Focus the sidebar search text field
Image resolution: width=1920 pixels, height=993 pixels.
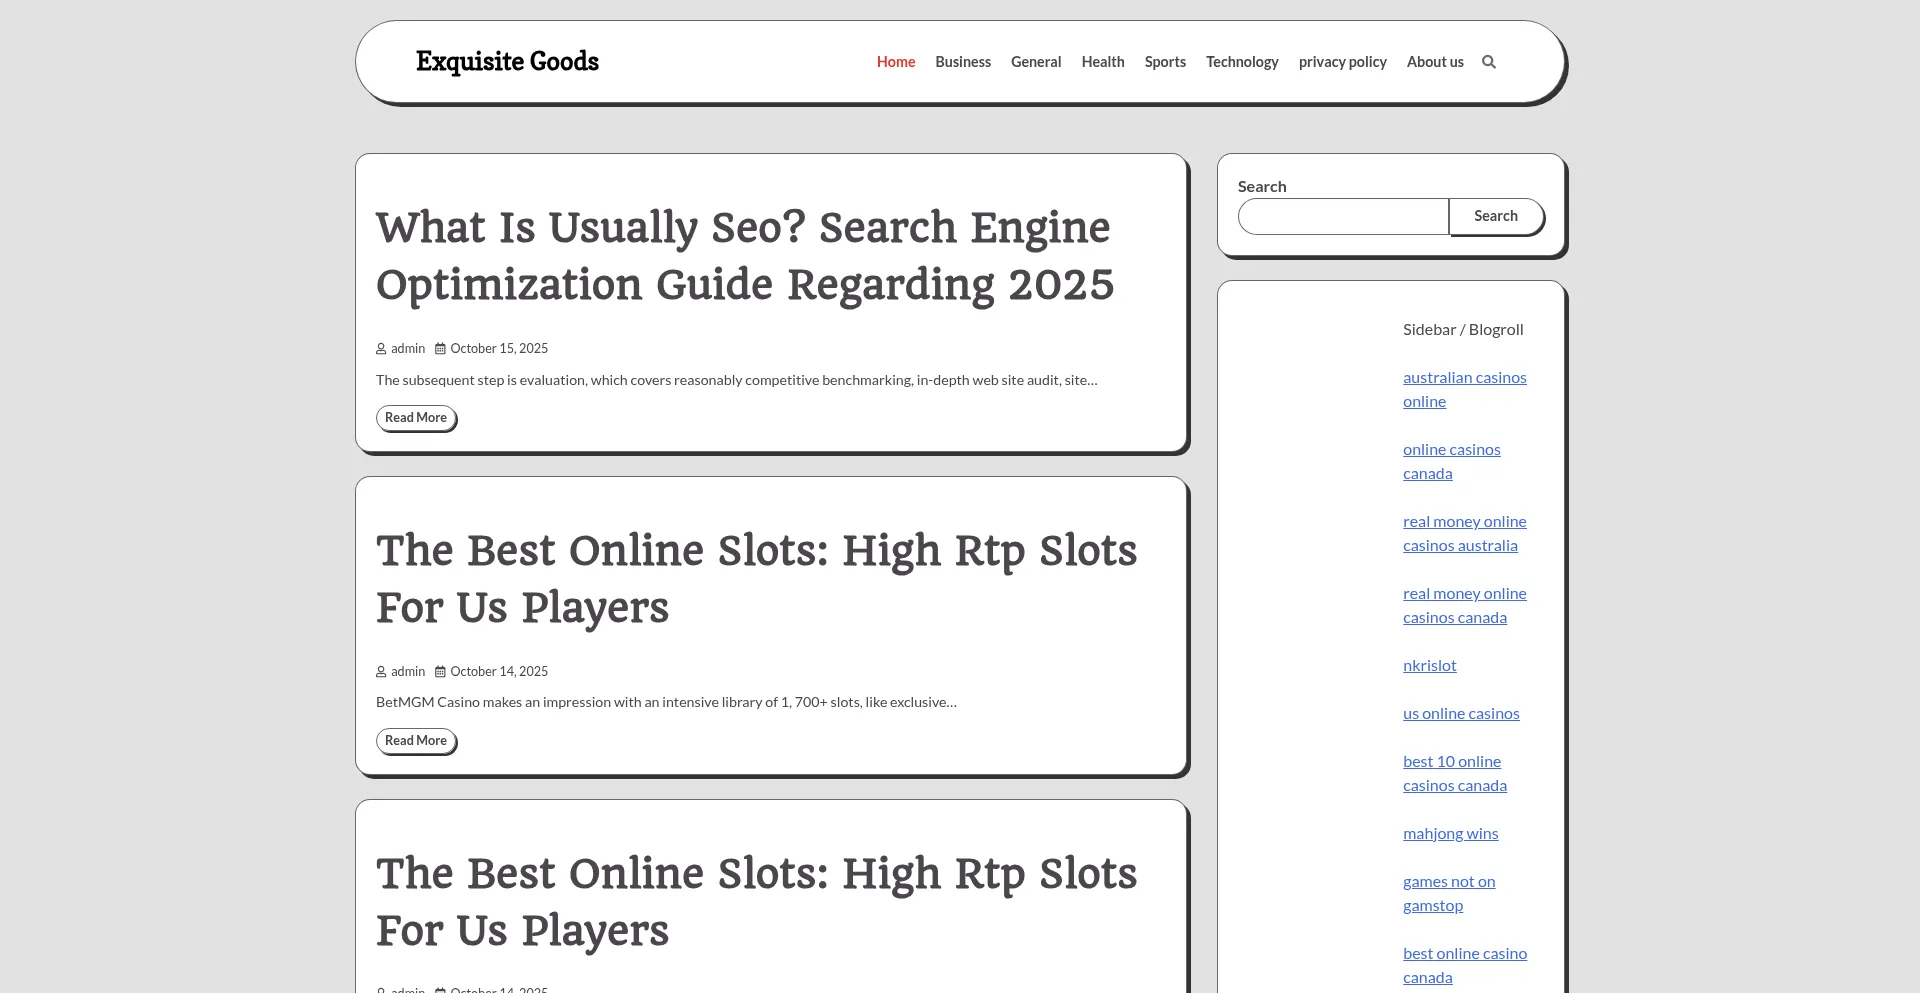pos(1343,216)
